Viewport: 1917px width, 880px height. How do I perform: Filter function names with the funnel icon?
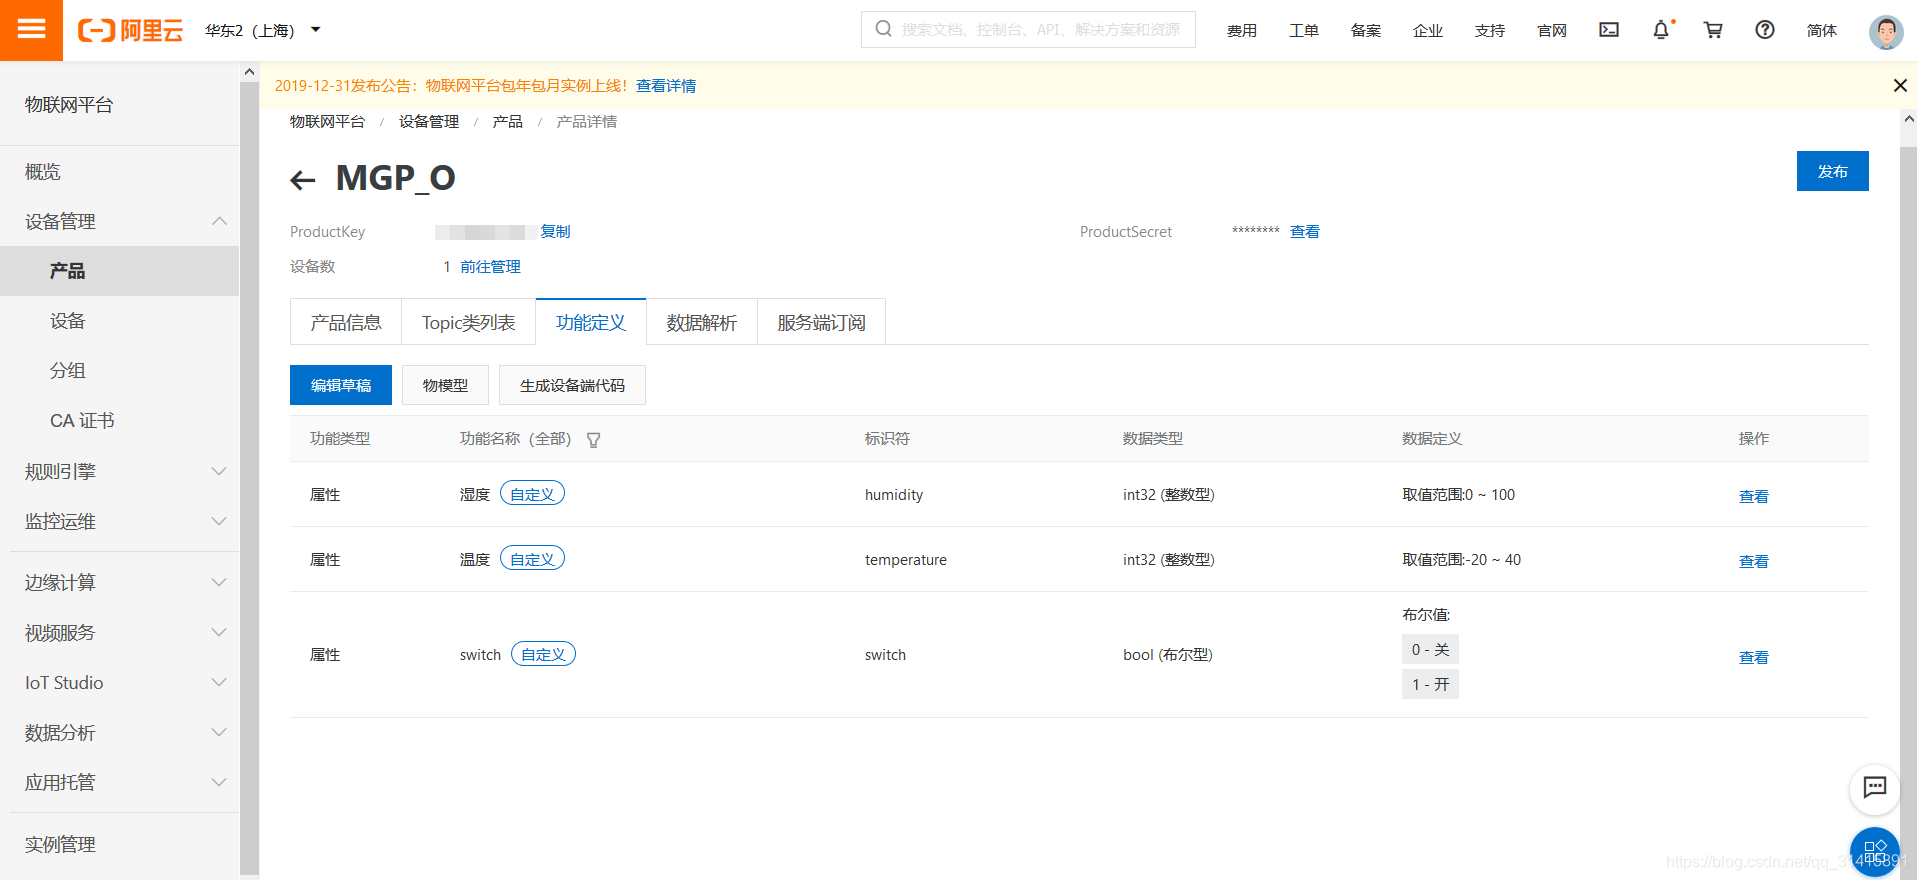593,440
